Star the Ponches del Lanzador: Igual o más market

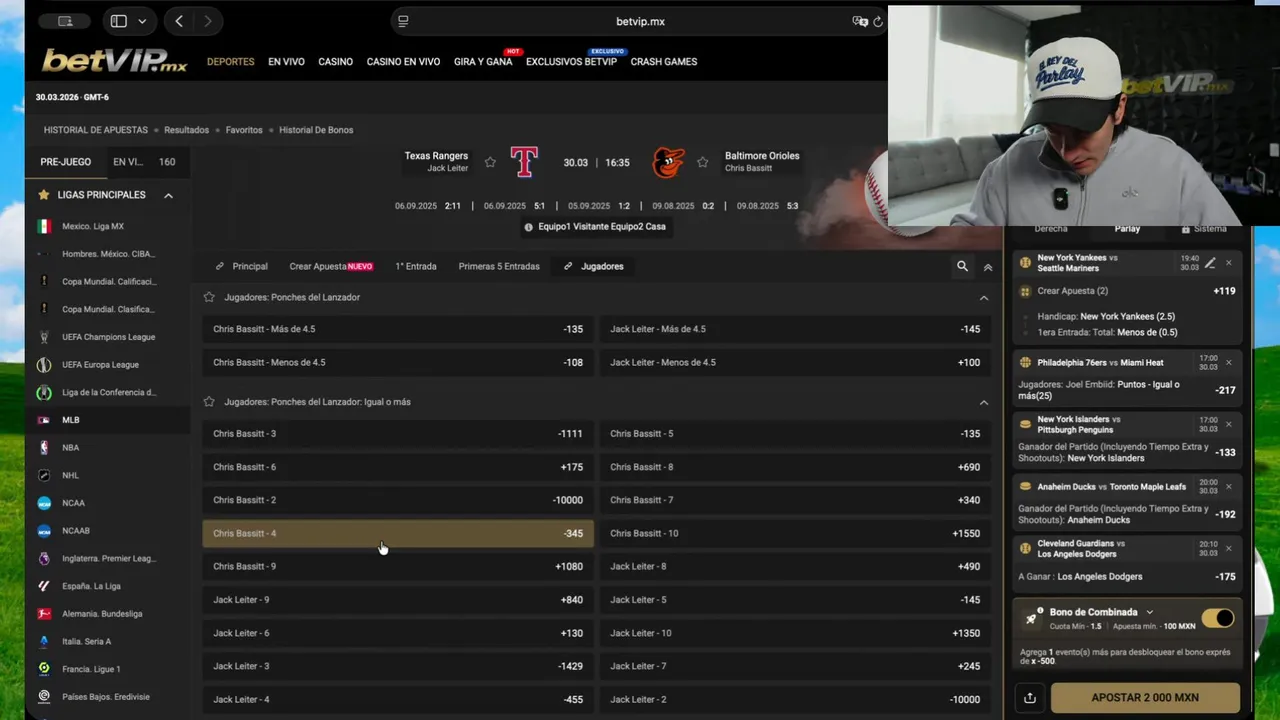[209, 402]
